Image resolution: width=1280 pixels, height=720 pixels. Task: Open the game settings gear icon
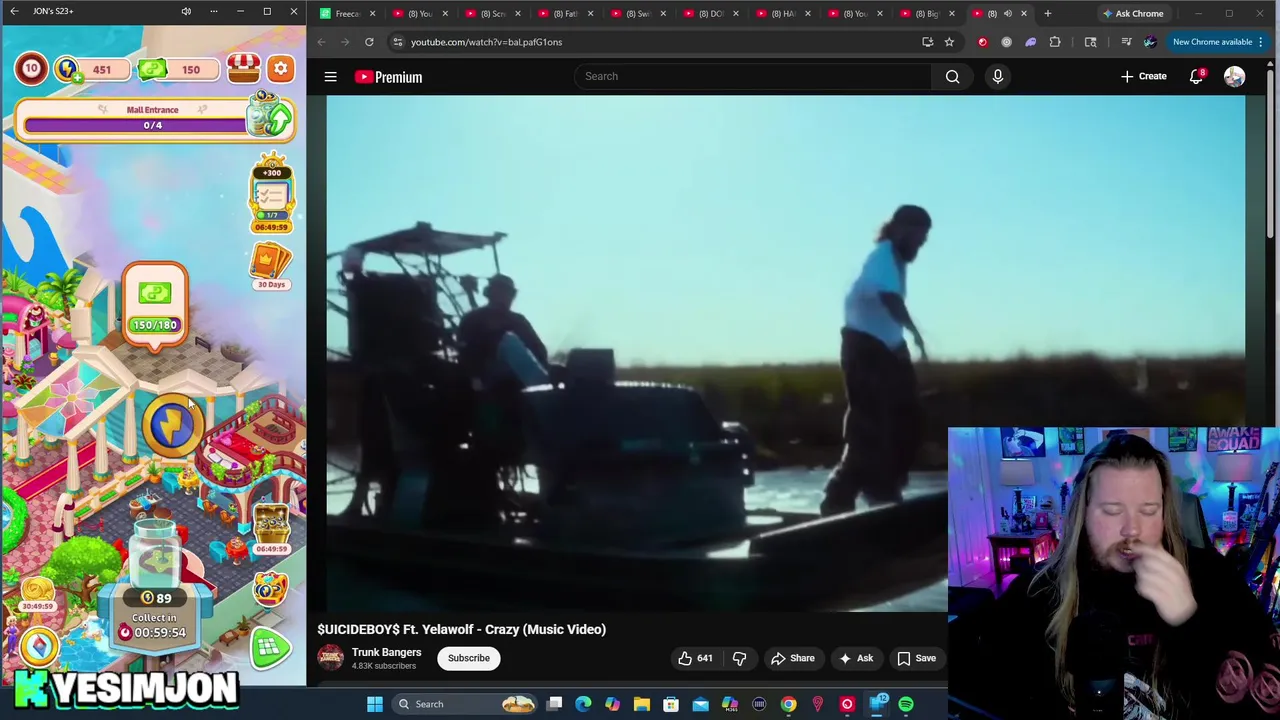(x=281, y=69)
